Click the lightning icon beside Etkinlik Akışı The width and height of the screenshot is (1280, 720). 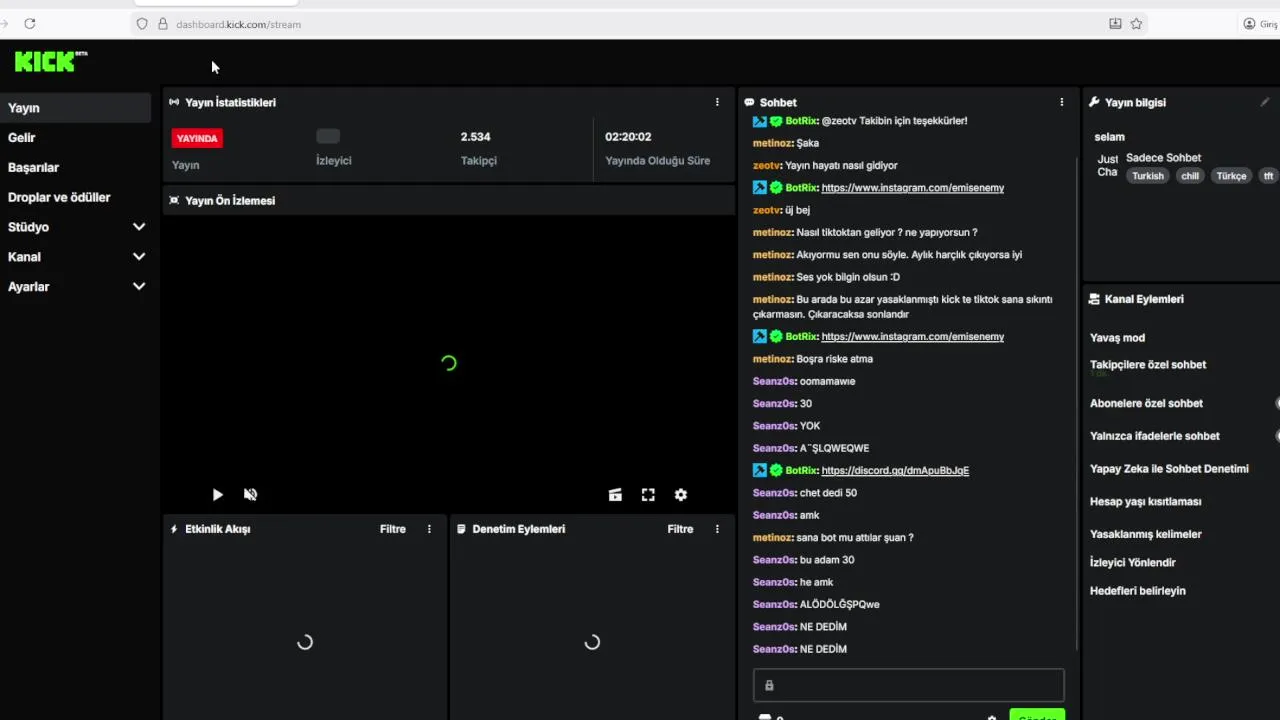174,529
